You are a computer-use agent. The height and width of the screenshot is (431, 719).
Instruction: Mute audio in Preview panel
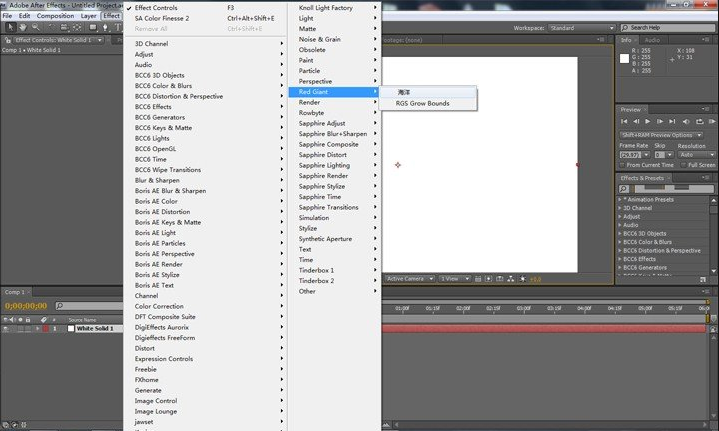click(686, 121)
